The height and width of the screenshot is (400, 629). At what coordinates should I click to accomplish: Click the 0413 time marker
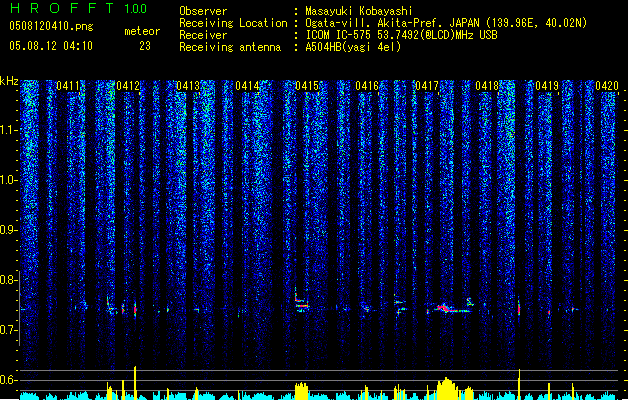click(188, 86)
